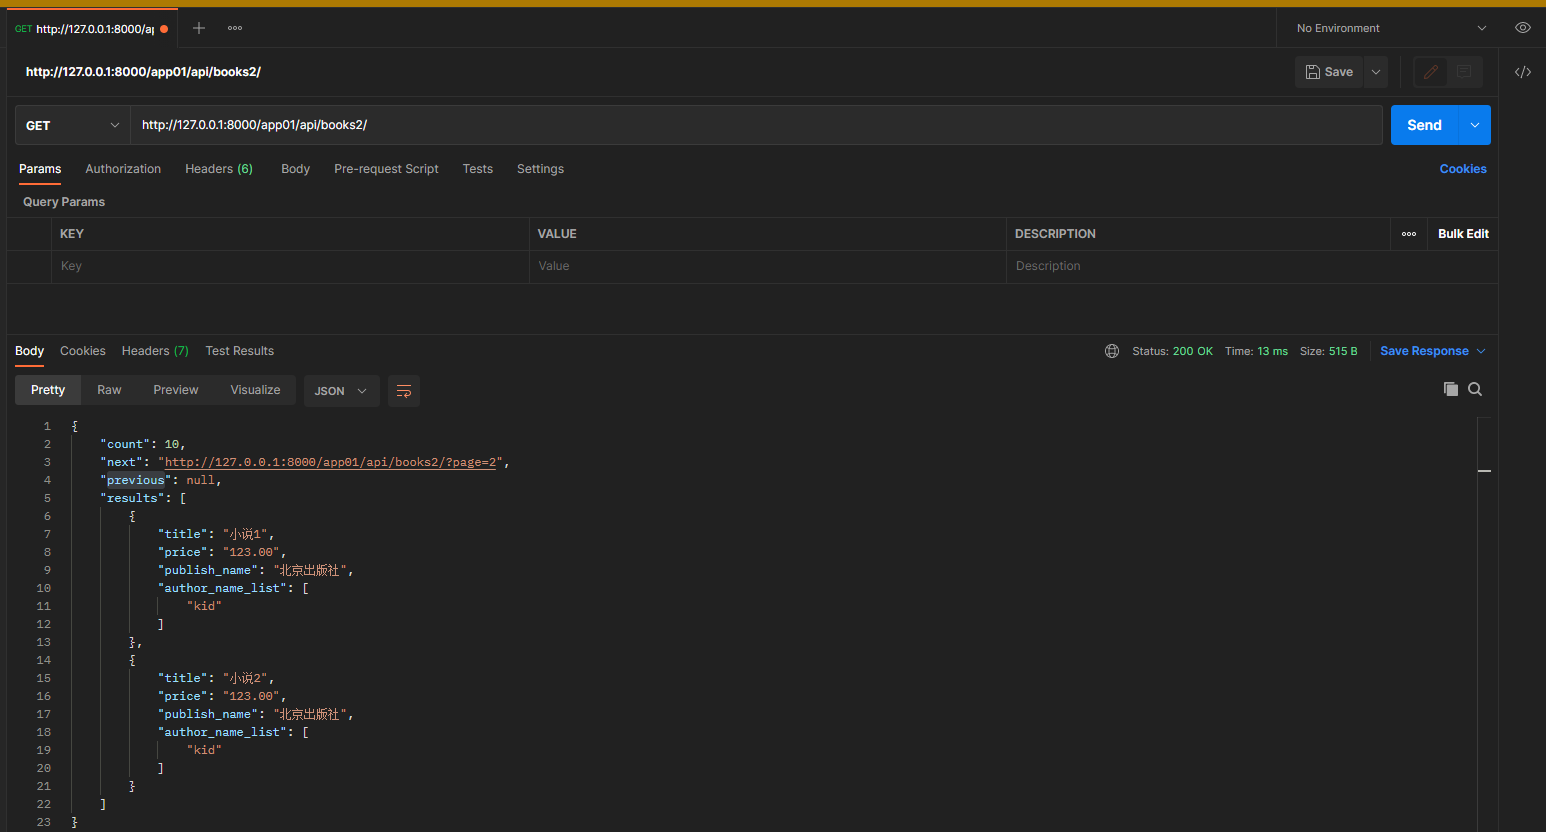Click the query param Description field
The image size is (1546, 832).
click(x=1252, y=266)
